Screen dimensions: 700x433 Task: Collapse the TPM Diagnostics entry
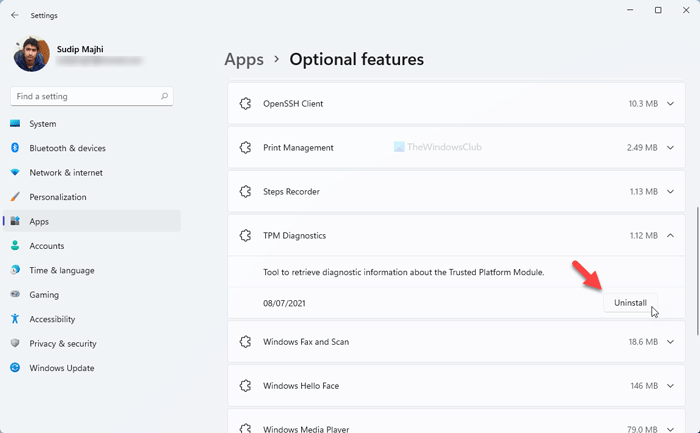pyautogui.click(x=670, y=235)
